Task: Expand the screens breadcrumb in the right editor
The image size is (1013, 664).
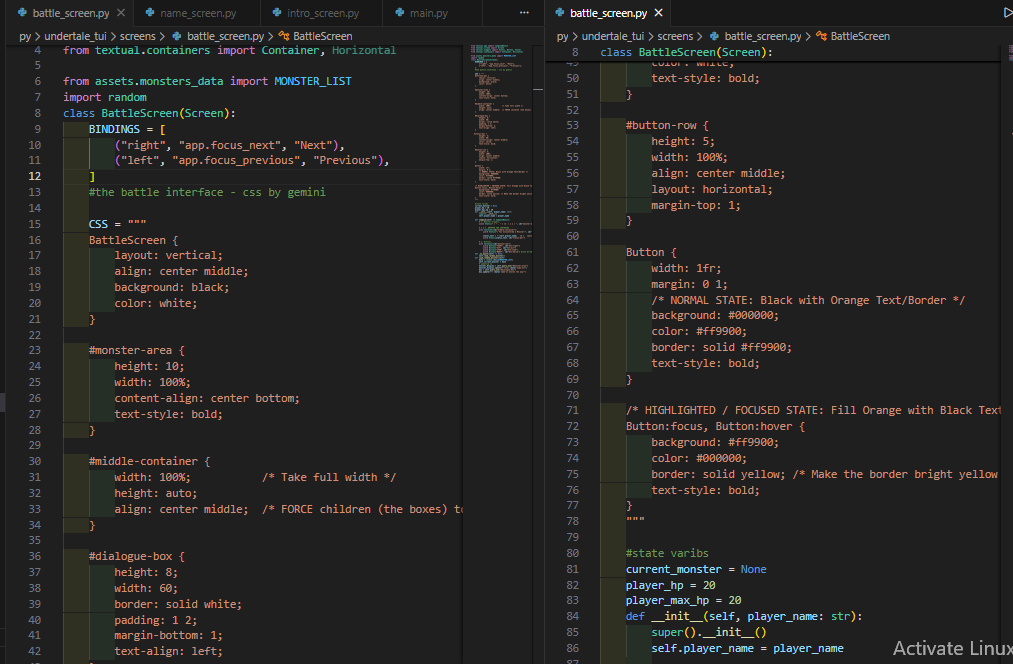Action: (676, 36)
